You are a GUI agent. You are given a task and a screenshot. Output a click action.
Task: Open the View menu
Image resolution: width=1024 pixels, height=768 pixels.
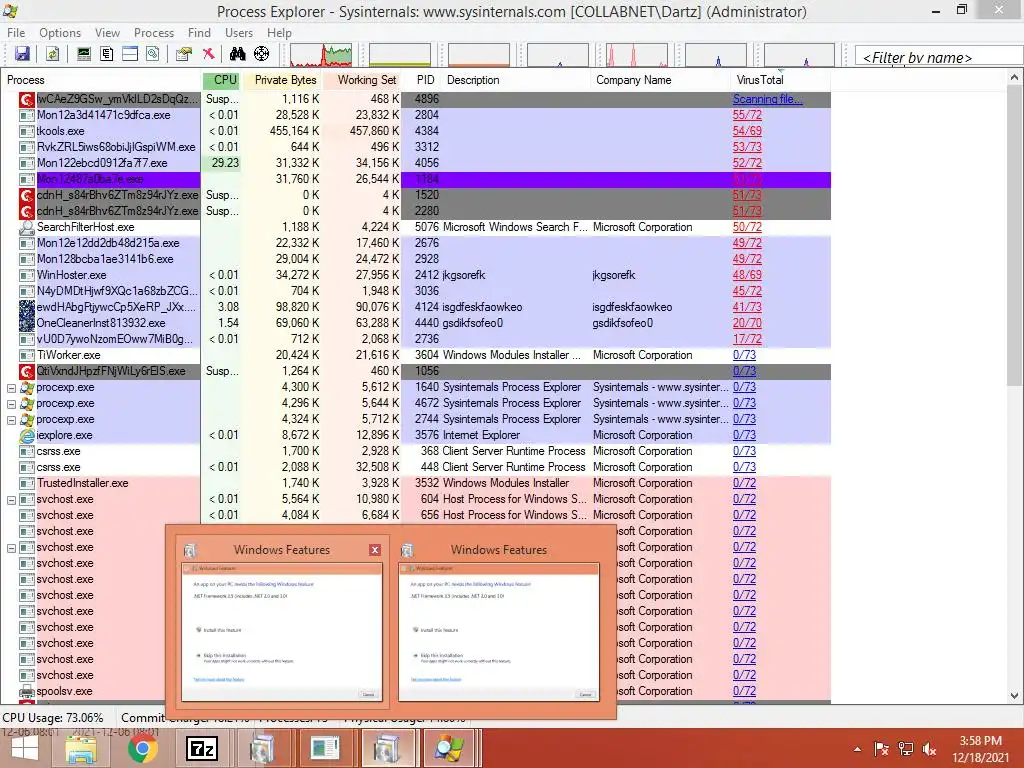tap(107, 33)
